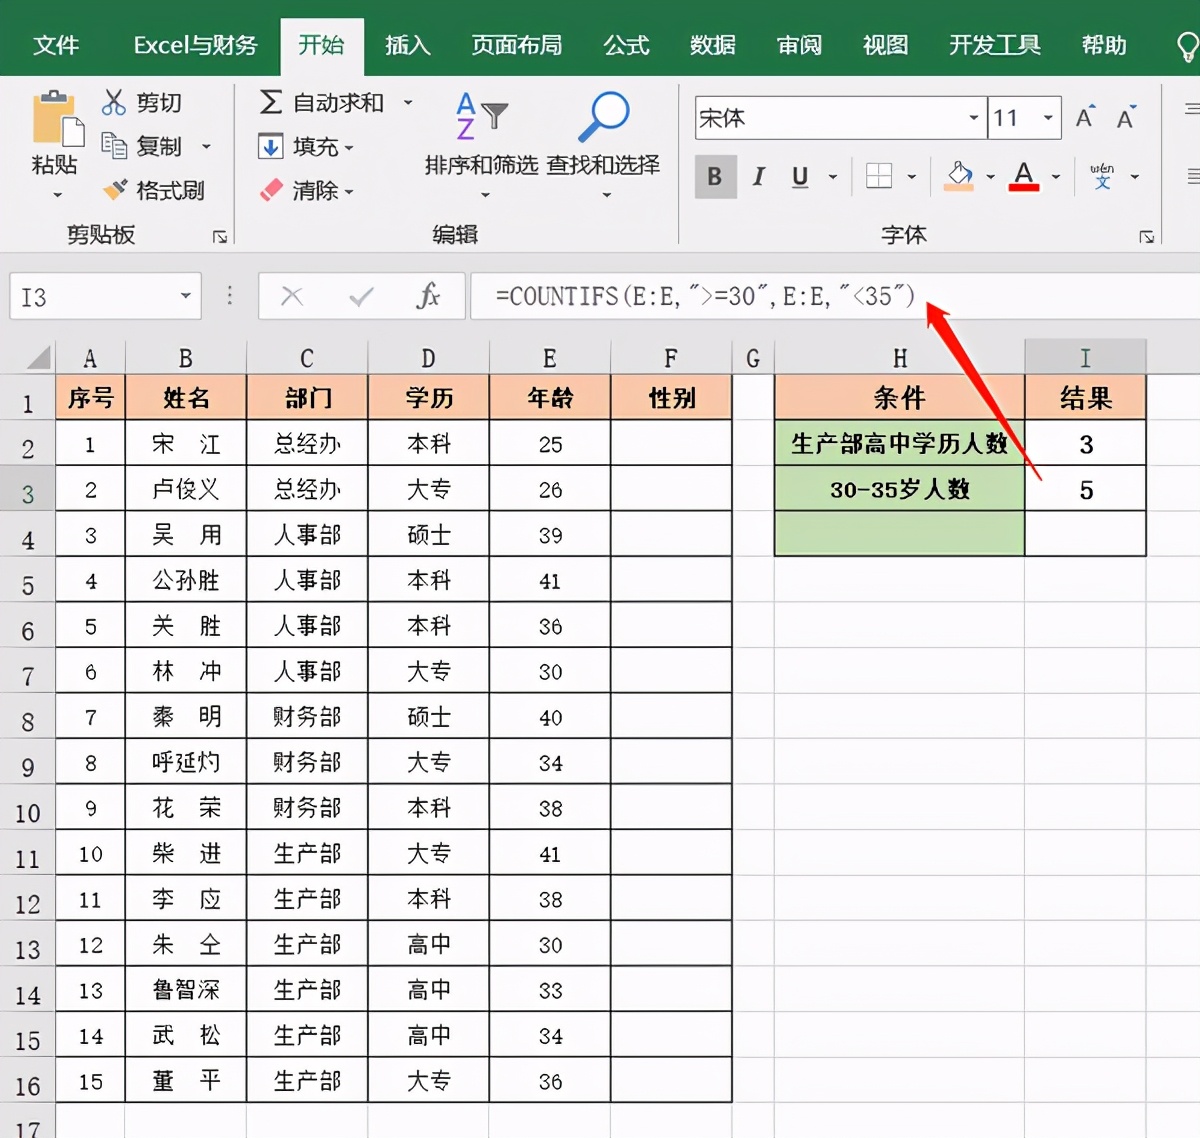Viewport: 1200px width, 1138px height.
Task: Cancel formula entry with X icon
Action: [x=292, y=296]
